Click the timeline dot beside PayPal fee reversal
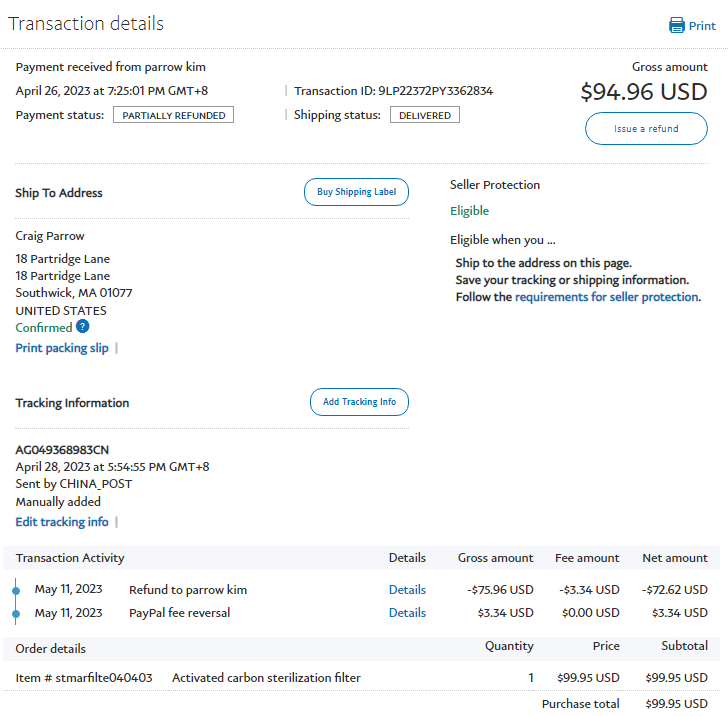 coord(16,613)
